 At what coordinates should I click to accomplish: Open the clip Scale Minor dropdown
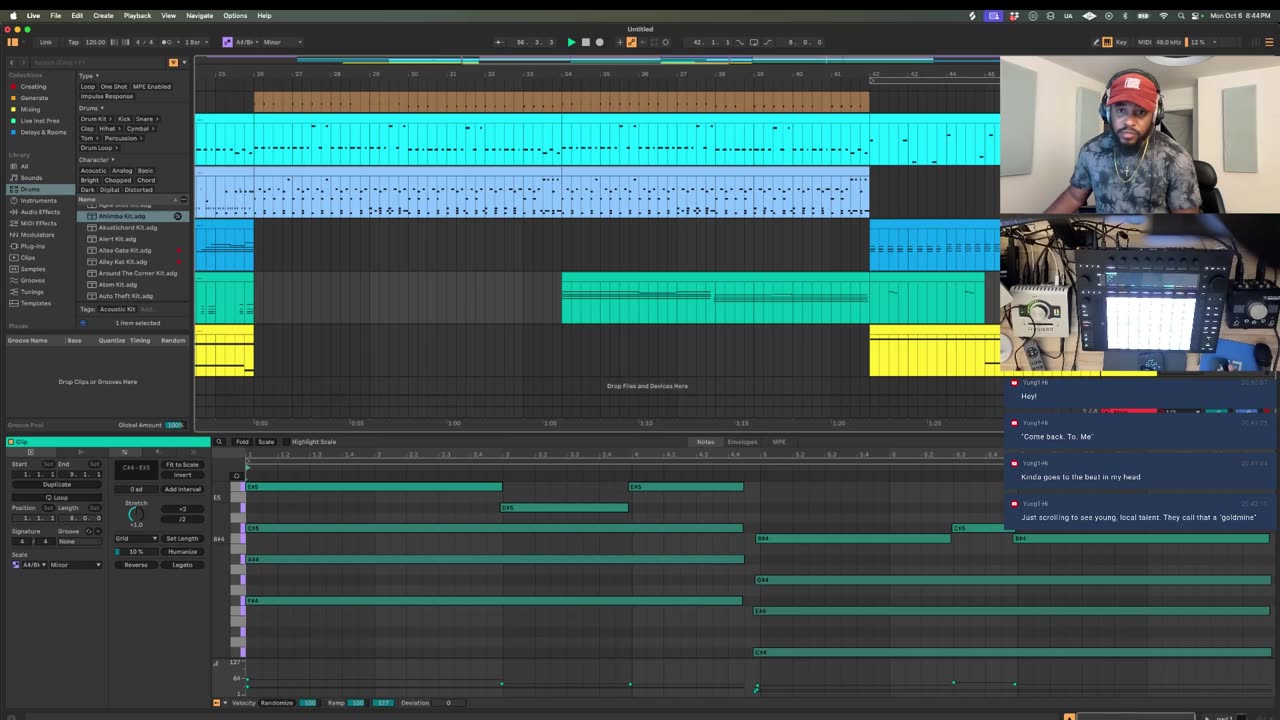(76, 565)
